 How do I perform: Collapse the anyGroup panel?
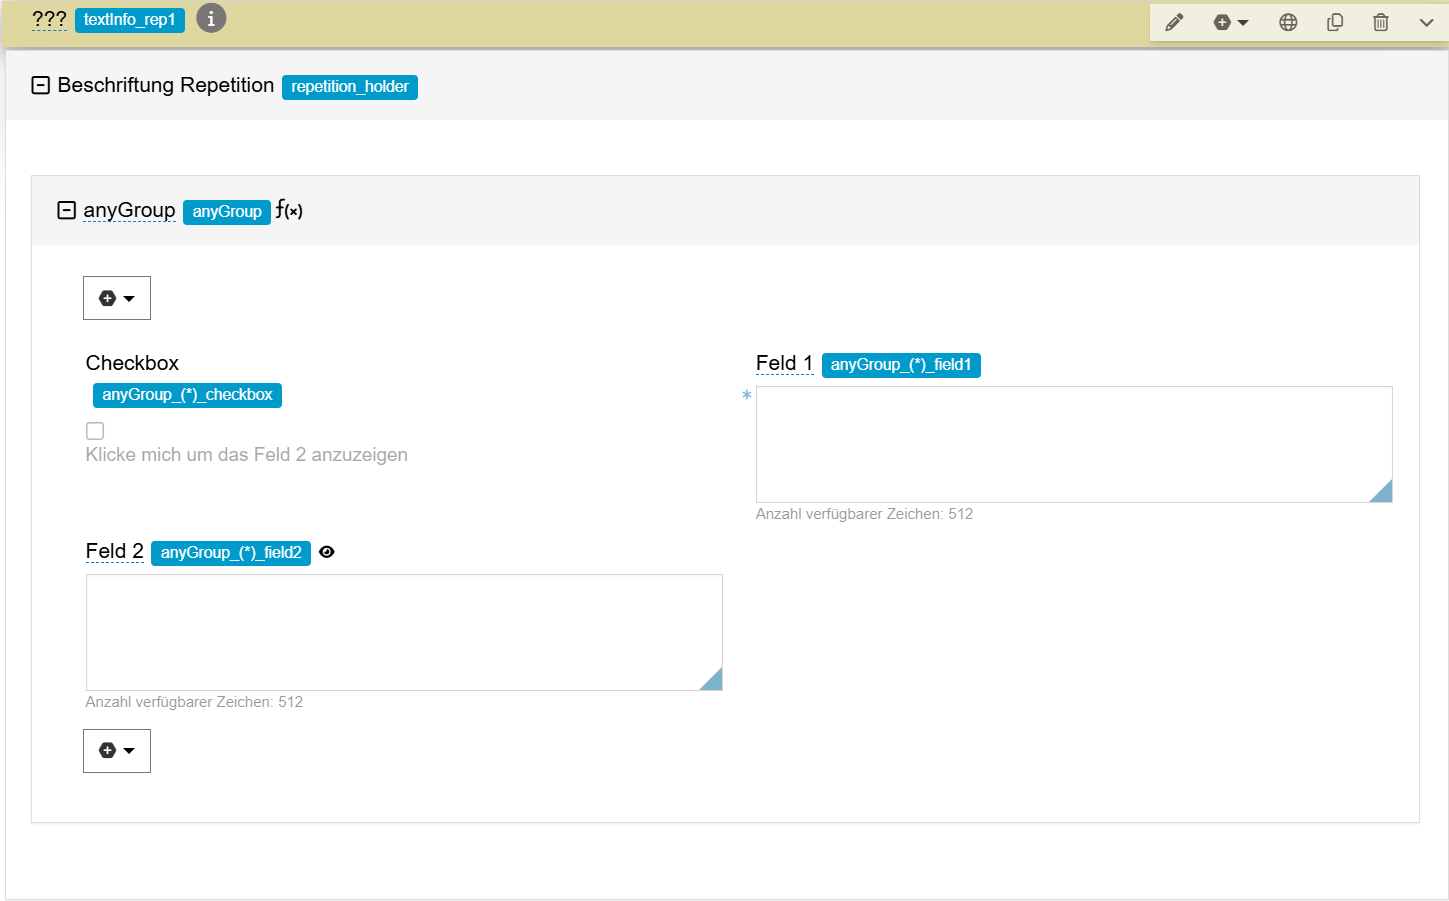pos(66,210)
